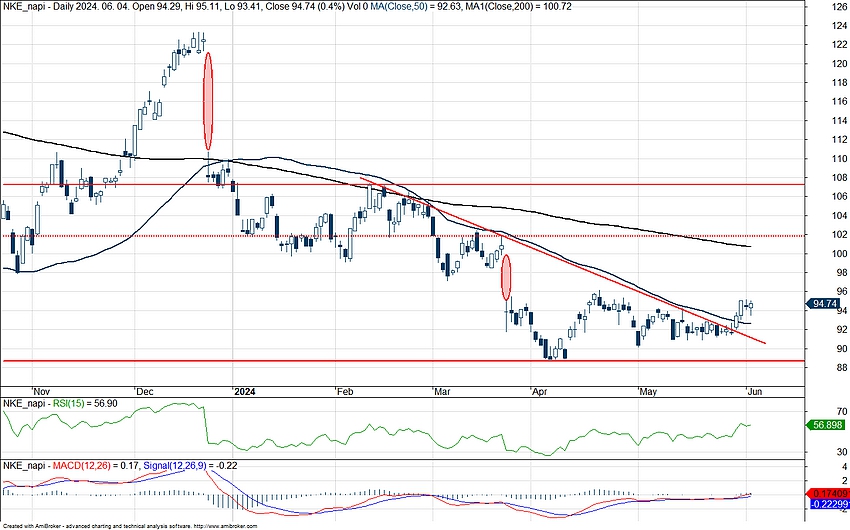Select the small red ellipse near late March
This screenshot has width=850, height=530.
point(506,277)
